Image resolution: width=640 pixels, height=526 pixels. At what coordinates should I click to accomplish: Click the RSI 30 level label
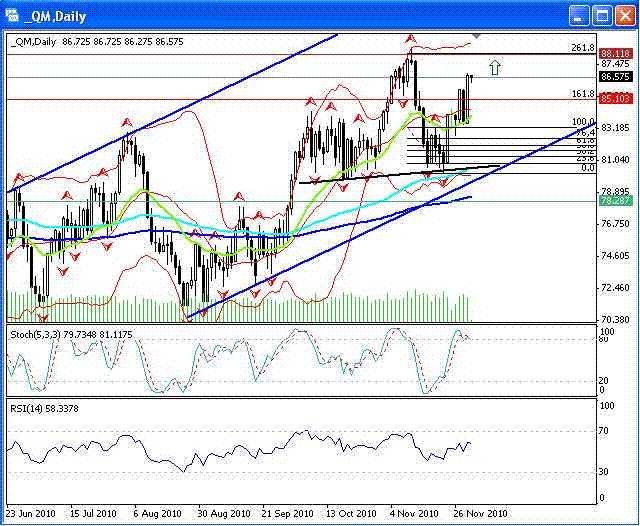click(604, 471)
